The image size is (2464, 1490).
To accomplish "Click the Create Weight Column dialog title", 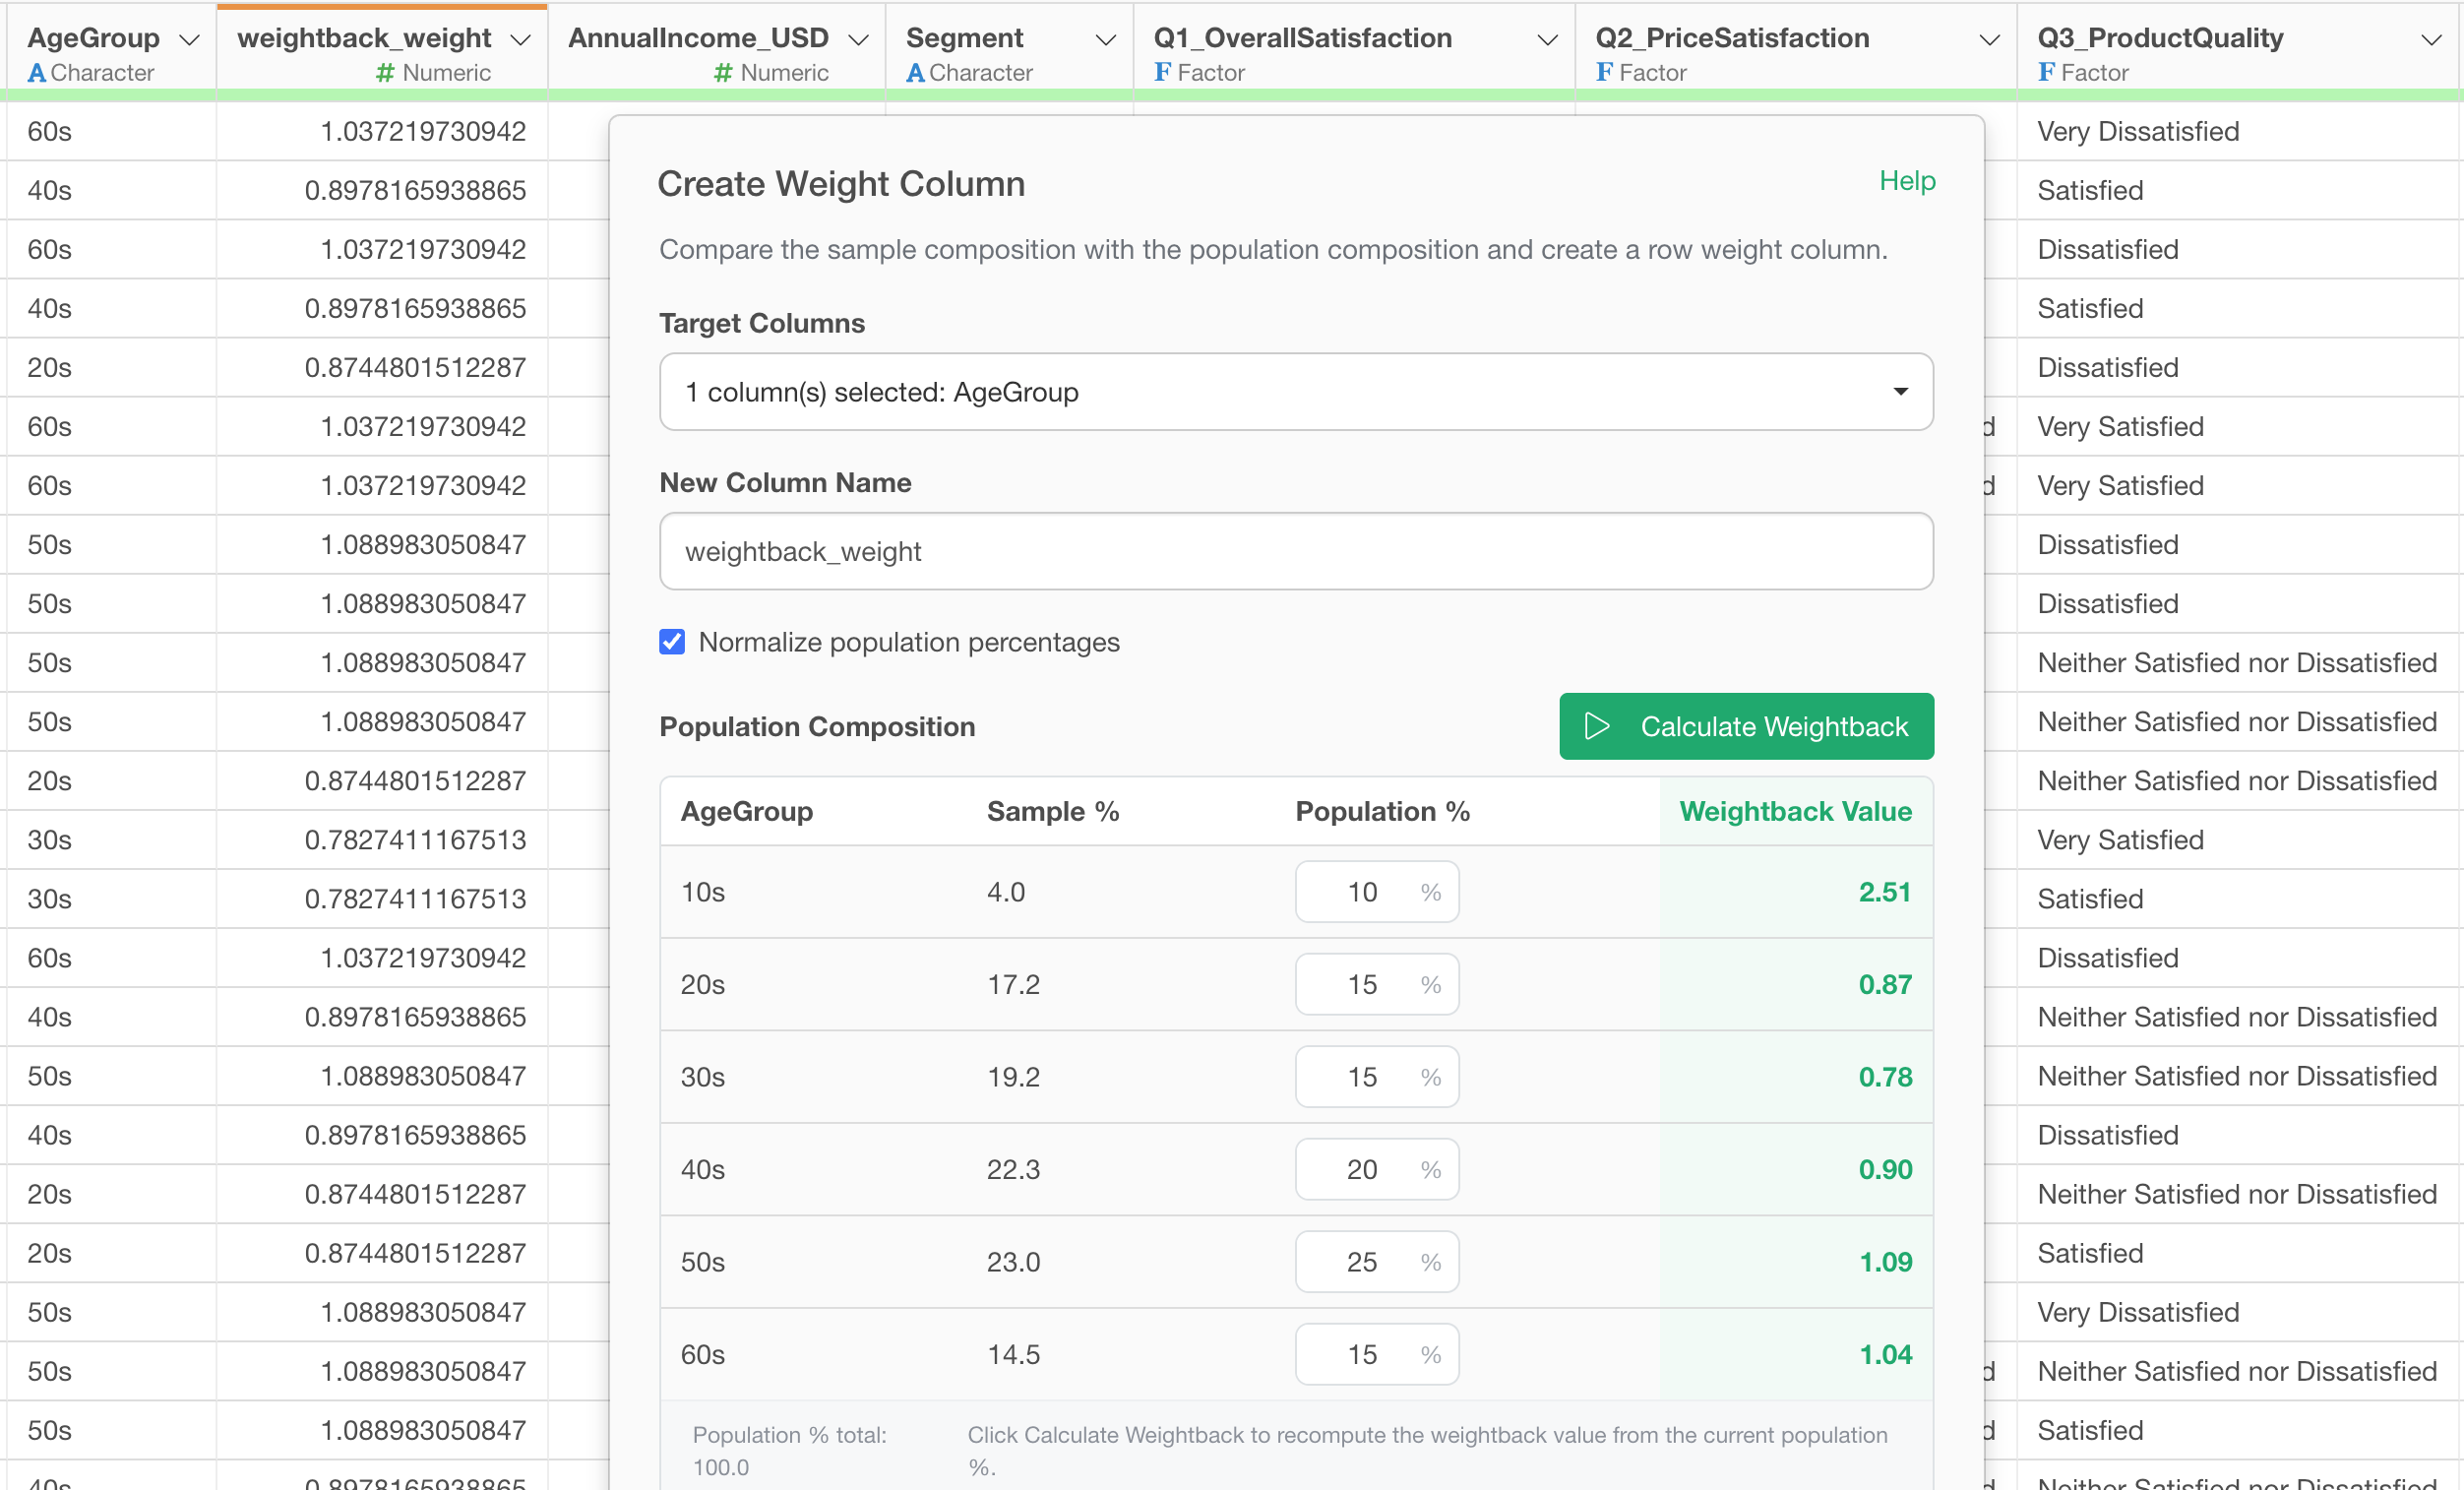I will [841, 184].
